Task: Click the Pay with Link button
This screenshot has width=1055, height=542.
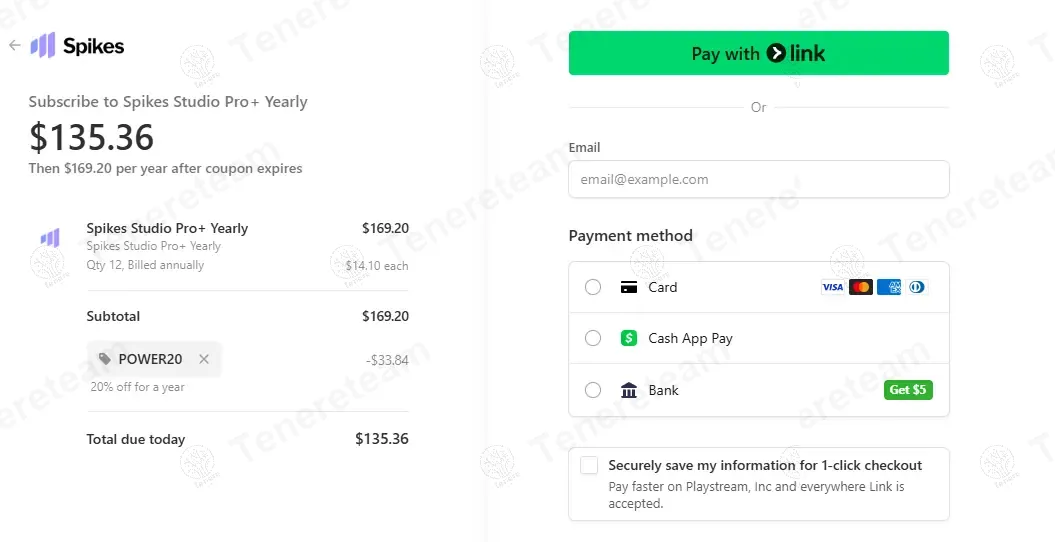Action: coord(758,53)
